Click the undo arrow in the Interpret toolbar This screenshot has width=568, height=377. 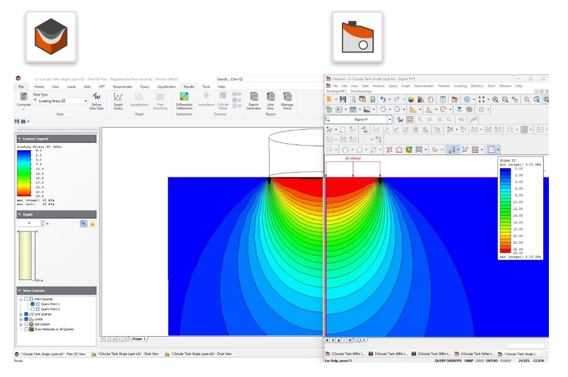coord(383,99)
